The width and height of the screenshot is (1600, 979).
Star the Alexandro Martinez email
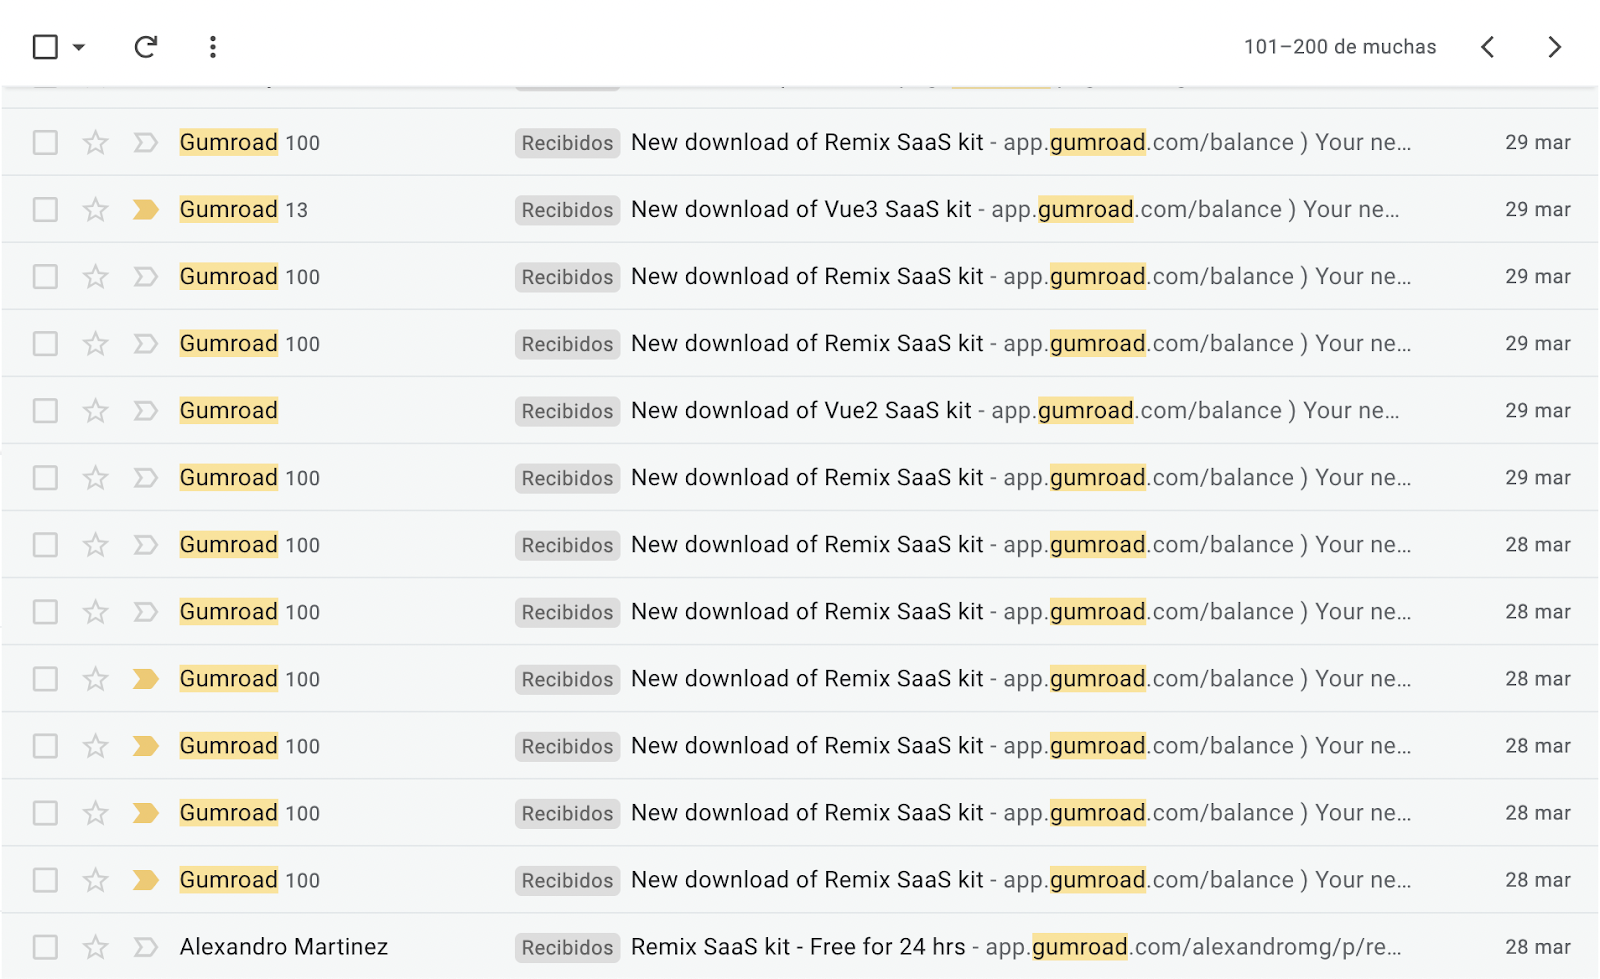[95, 946]
